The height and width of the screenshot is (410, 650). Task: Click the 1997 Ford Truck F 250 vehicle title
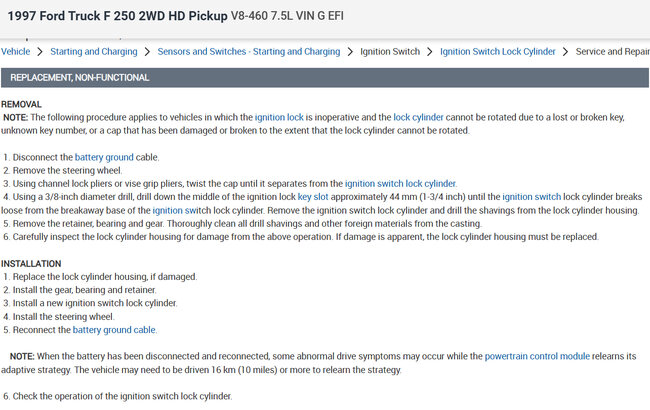[x=116, y=16]
